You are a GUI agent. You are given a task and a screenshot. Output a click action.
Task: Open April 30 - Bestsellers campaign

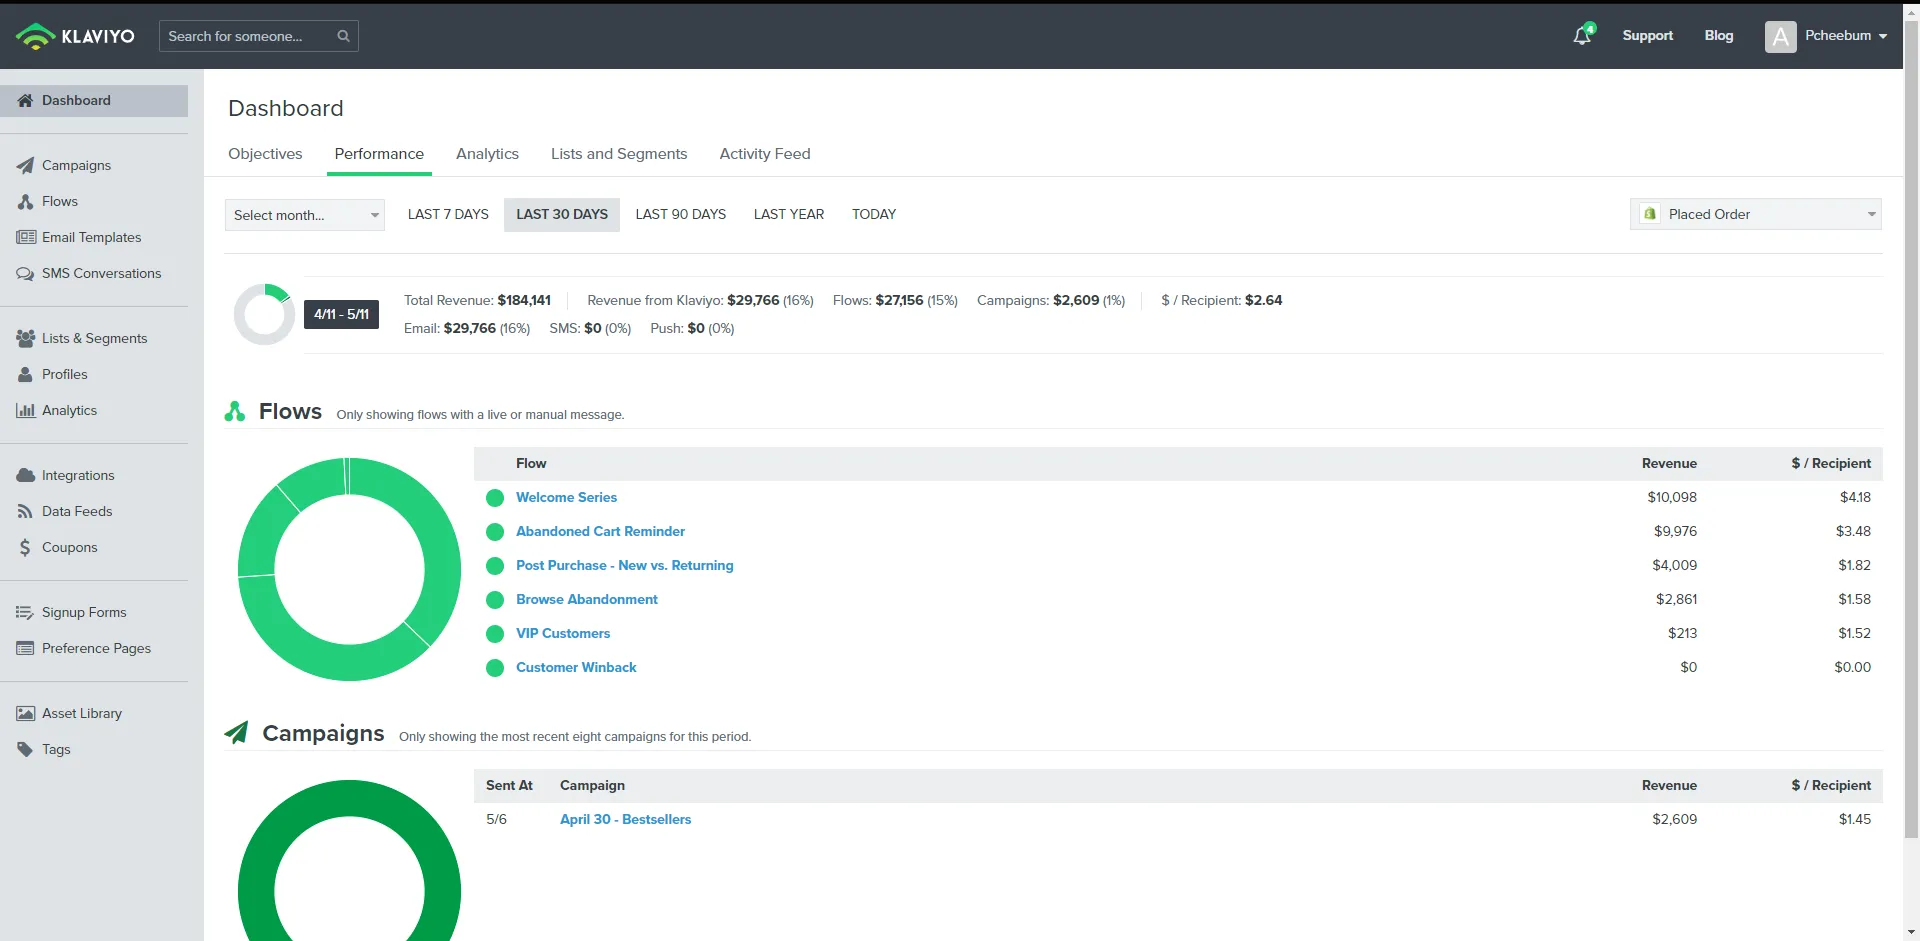point(625,820)
